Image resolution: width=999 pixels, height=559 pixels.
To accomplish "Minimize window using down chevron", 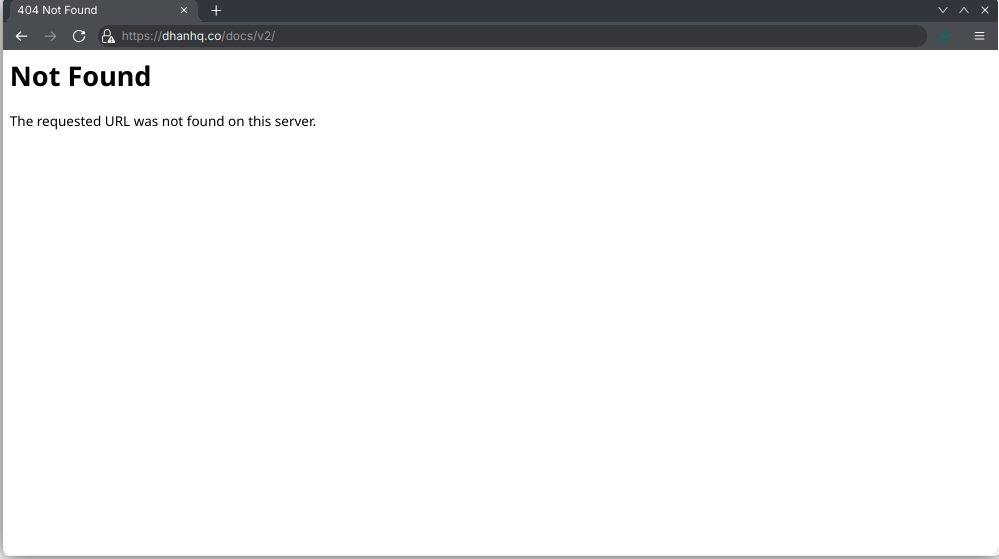I will click(942, 10).
